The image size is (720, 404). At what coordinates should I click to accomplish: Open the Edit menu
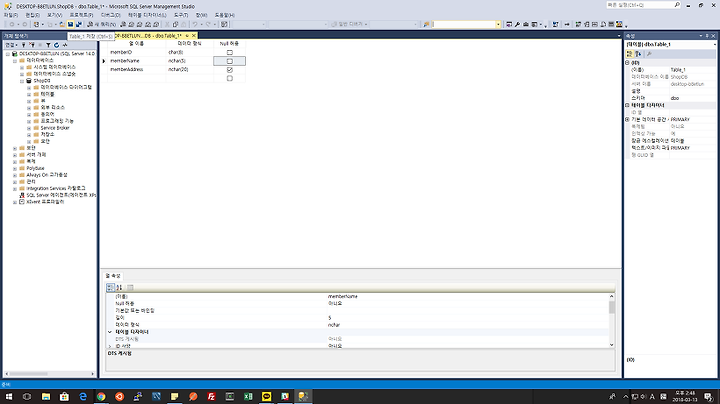tap(32, 15)
